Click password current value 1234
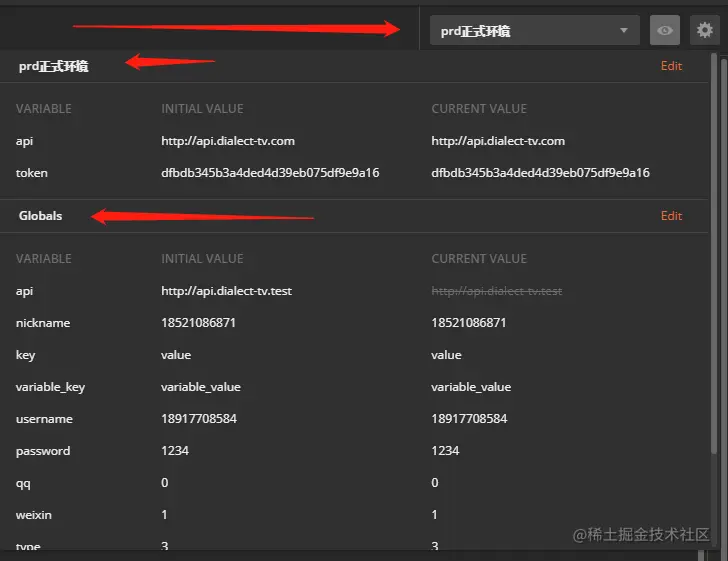728x561 pixels. coord(445,451)
